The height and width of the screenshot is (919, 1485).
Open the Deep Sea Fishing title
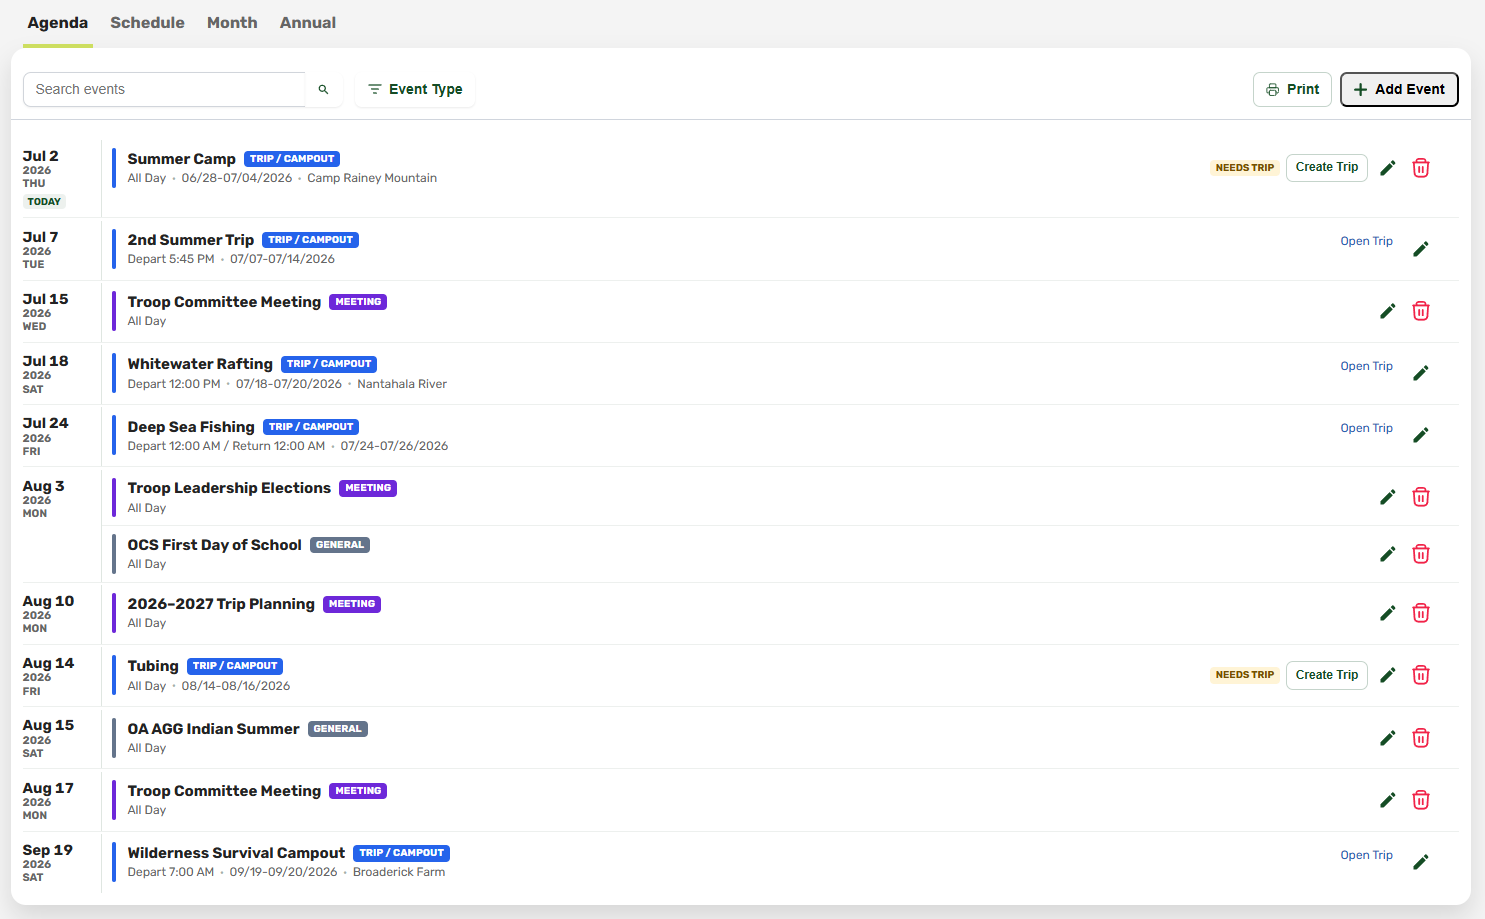point(191,427)
